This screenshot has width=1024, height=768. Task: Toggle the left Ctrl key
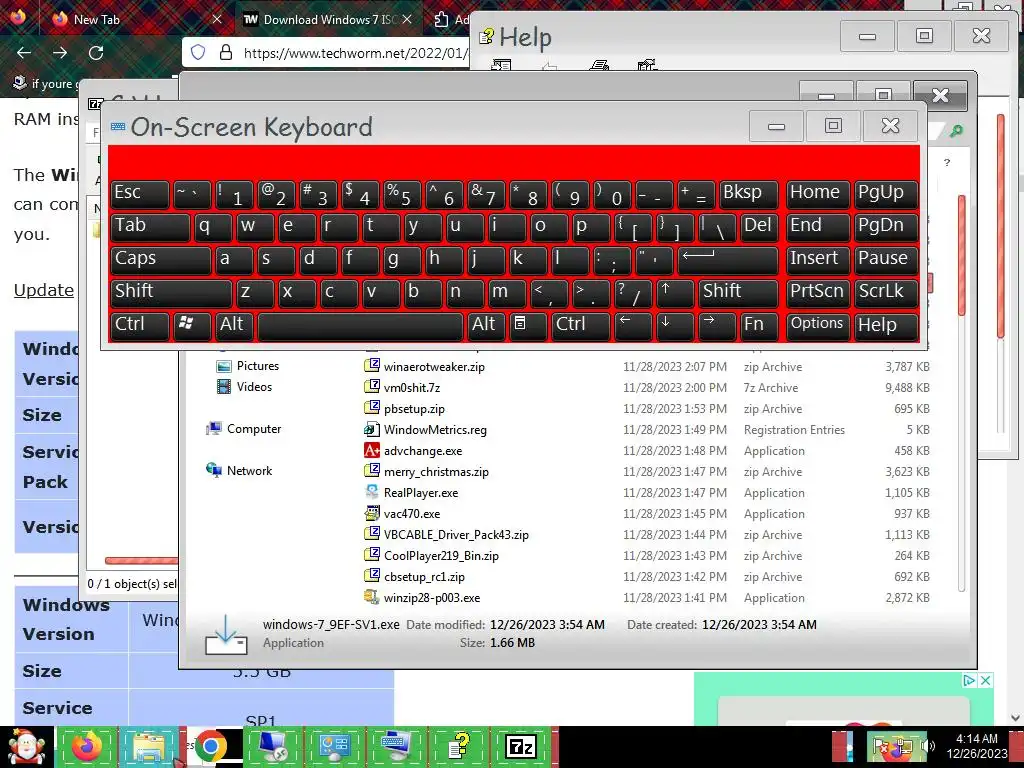(140, 327)
